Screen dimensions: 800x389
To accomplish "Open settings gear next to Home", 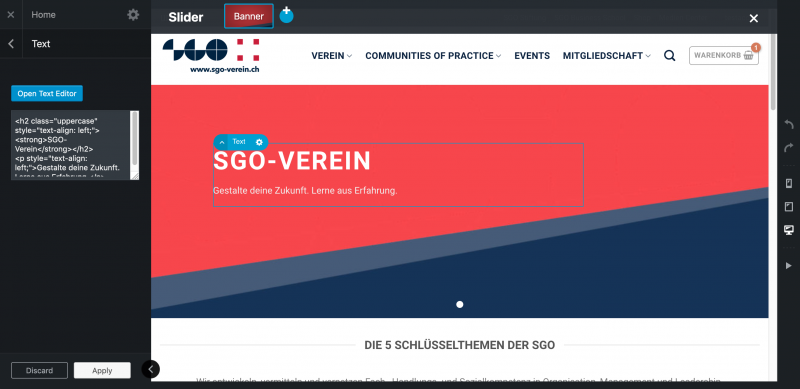I will click(x=133, y=15).
